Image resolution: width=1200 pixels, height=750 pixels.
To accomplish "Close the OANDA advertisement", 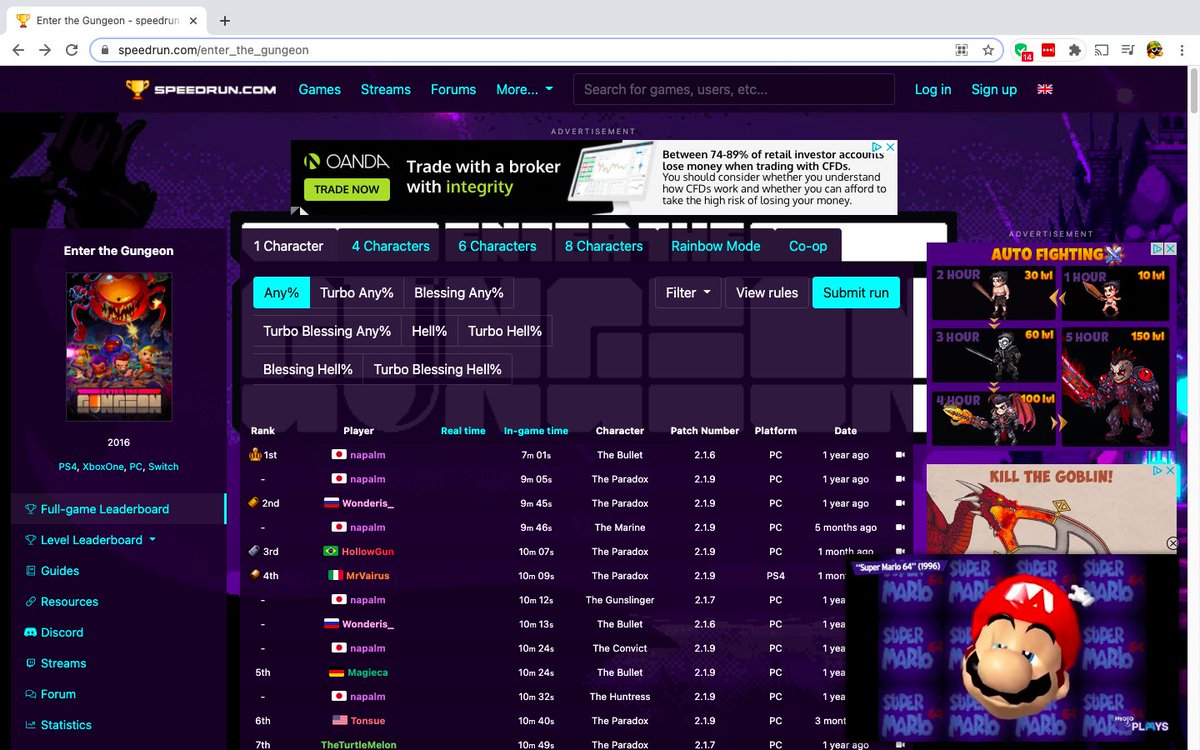I will 890,147.
